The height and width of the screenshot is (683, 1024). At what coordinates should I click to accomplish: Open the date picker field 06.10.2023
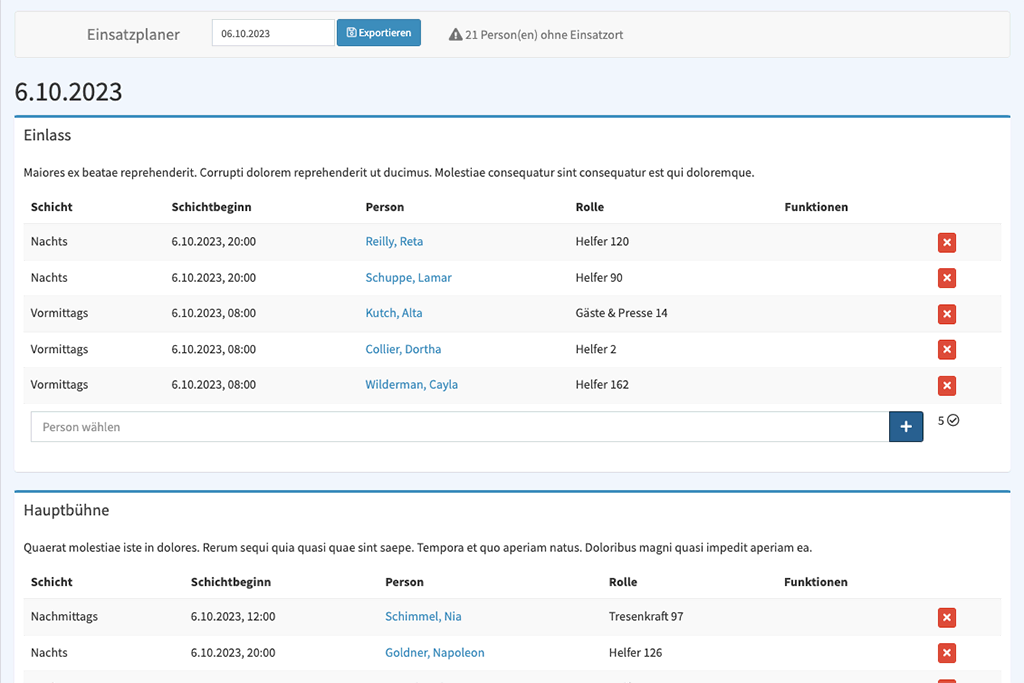coord(272,33)
